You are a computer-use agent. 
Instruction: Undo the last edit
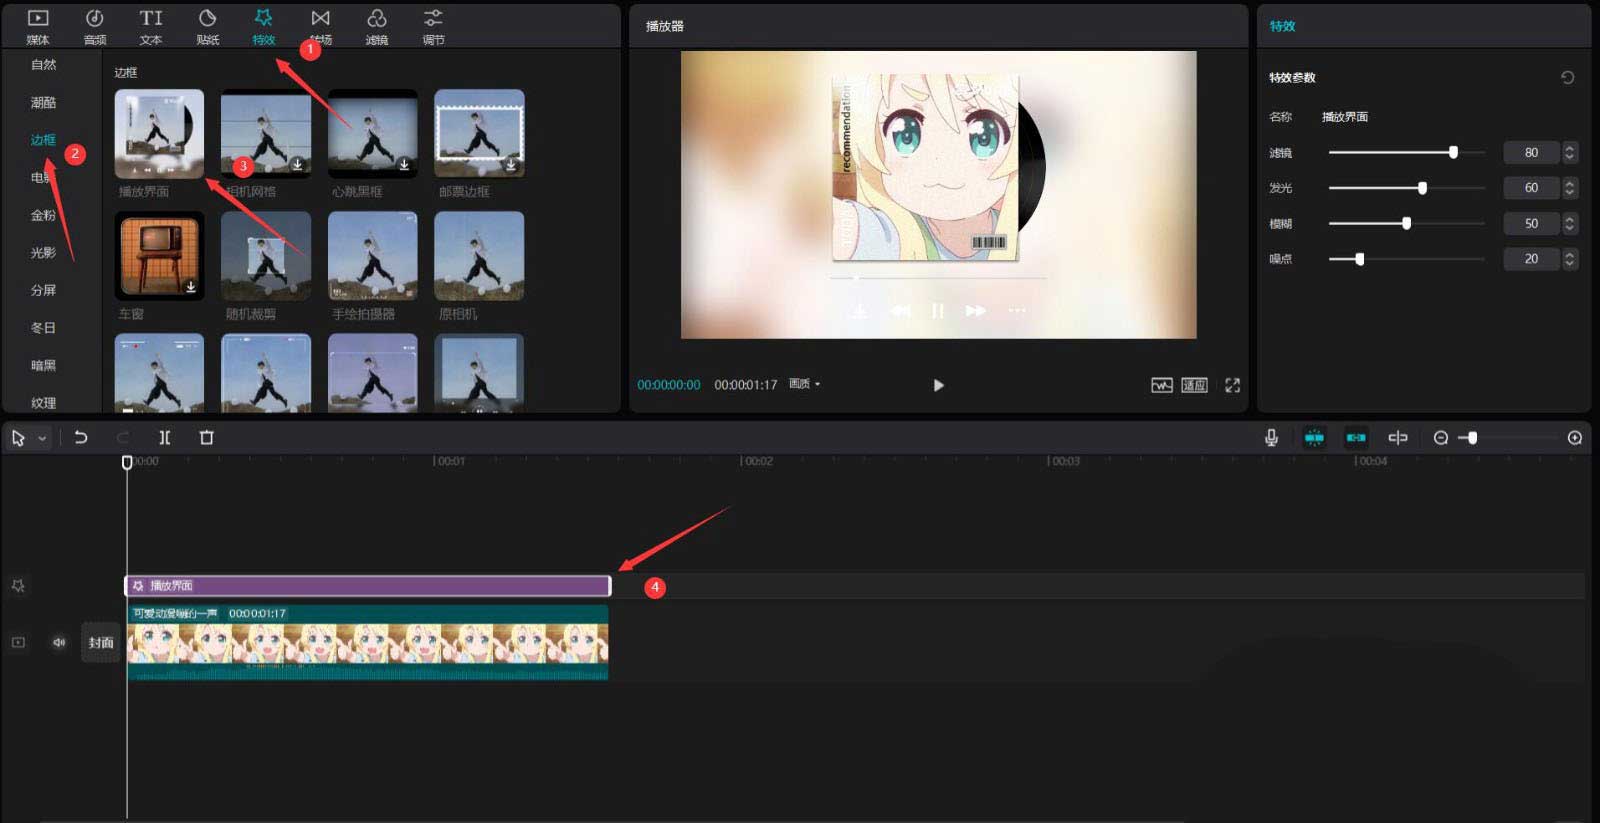point(81,438)
